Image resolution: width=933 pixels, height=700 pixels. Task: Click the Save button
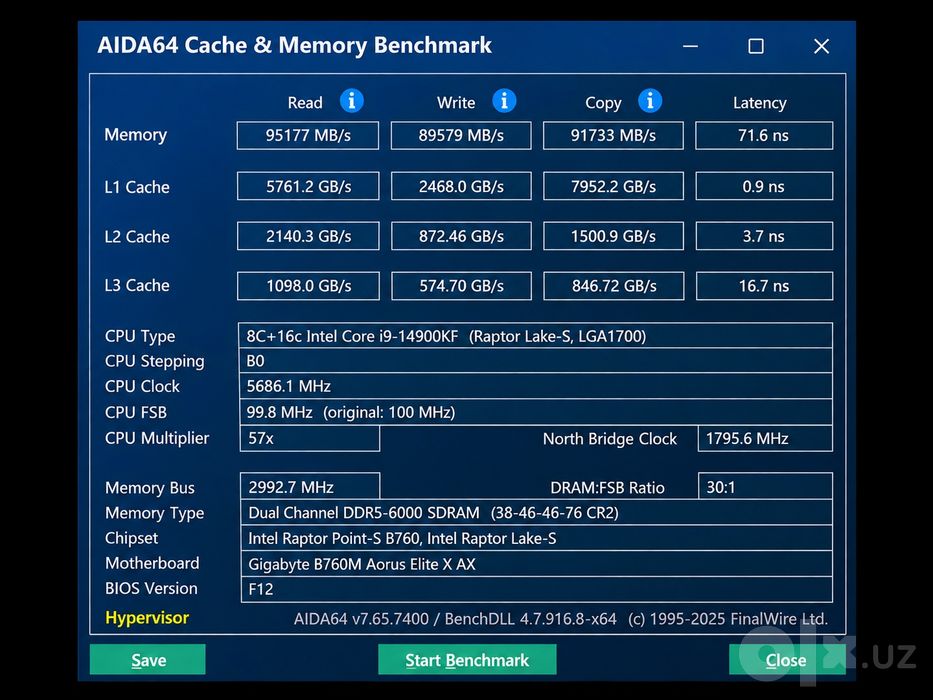(x=148, y=660)
